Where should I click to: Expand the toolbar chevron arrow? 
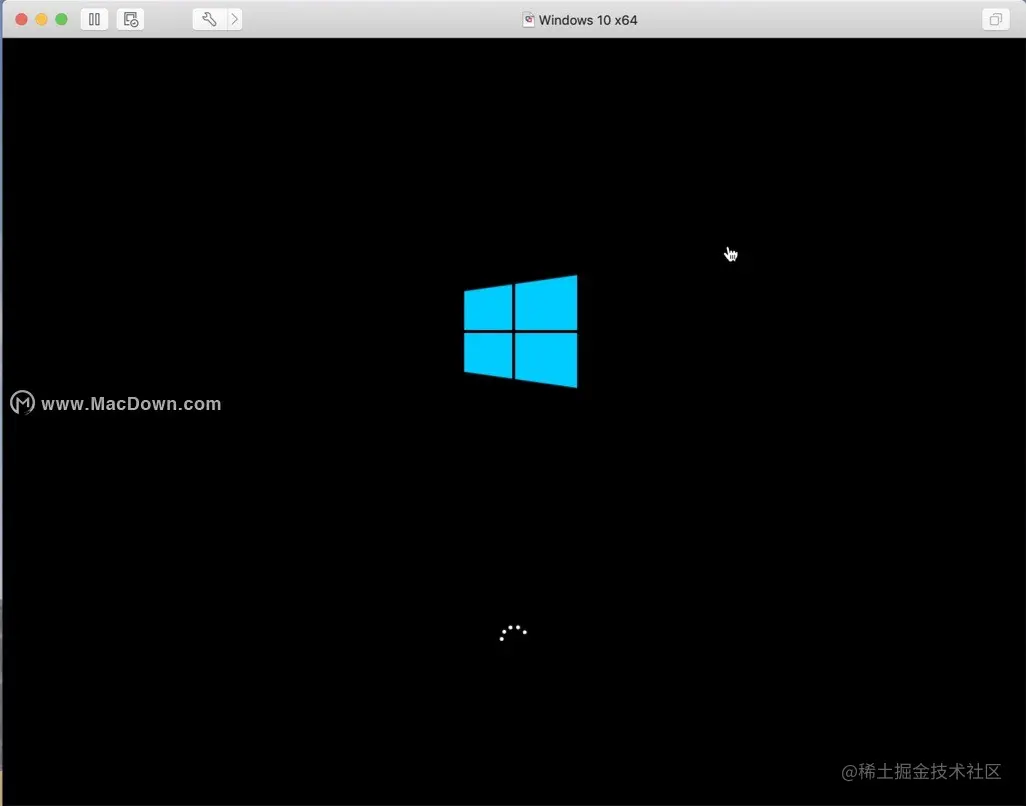(x=234, y=20)
